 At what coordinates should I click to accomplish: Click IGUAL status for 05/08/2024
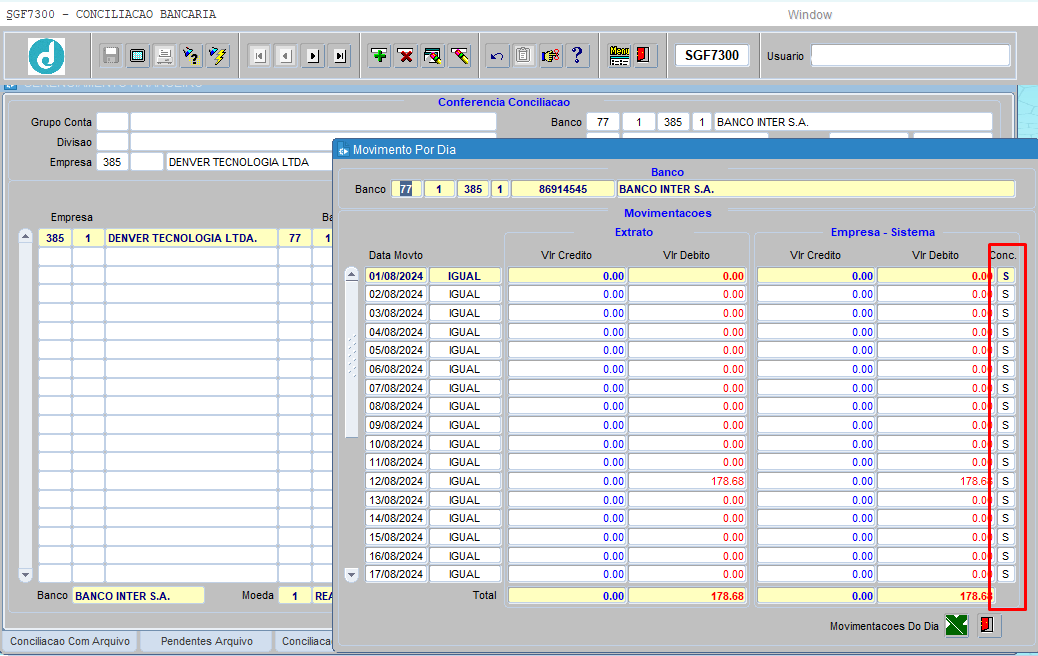coord(464,350)
